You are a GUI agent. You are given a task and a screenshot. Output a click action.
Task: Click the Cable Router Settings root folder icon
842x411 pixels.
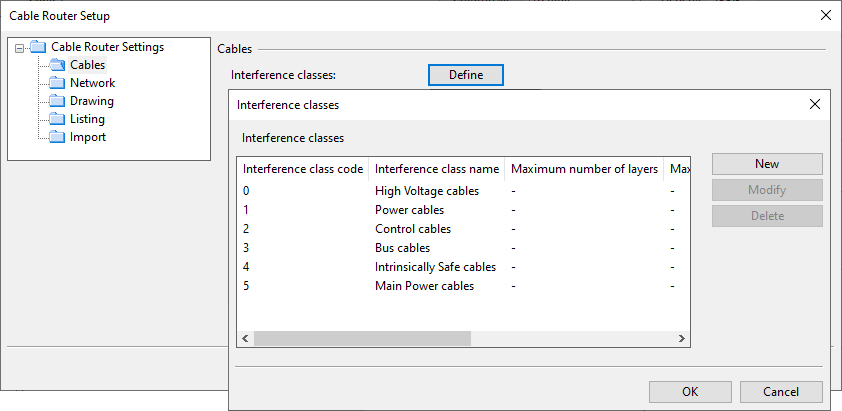(x=38, y=47)
